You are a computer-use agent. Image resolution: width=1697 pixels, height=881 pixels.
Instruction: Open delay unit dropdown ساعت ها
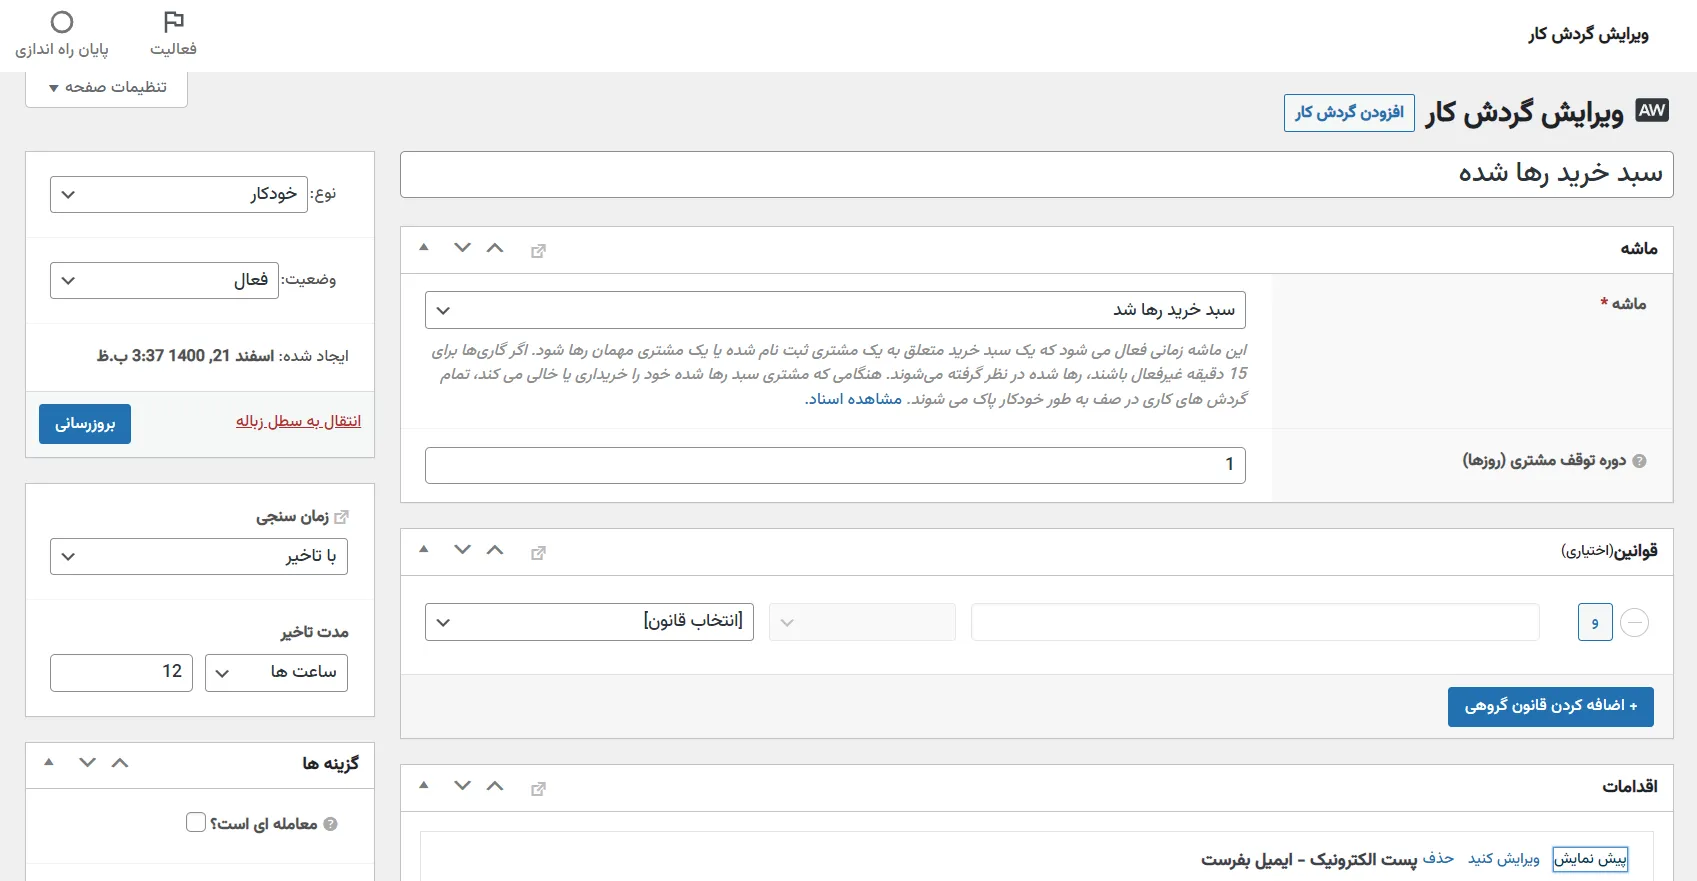coord(276,672)
